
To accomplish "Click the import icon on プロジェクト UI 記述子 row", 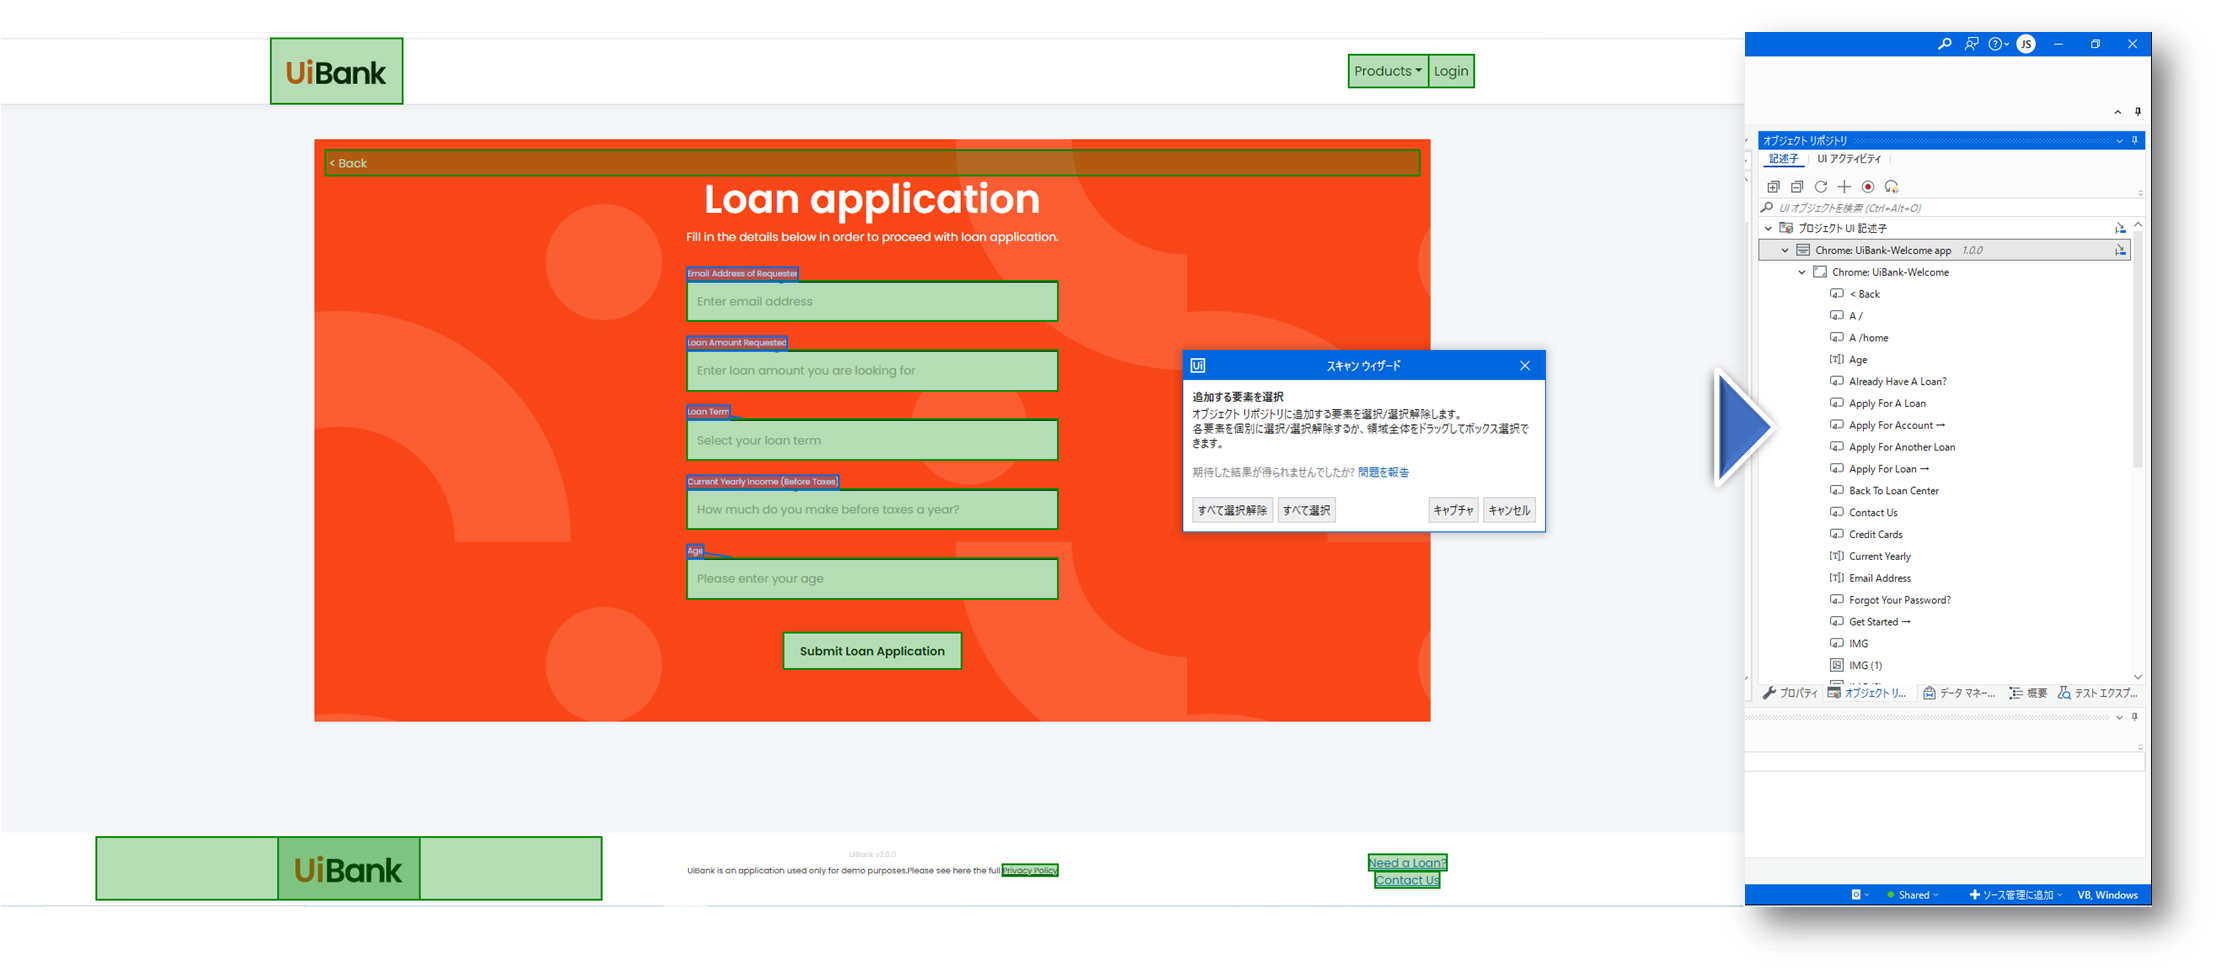I will tap(2120, 229).
